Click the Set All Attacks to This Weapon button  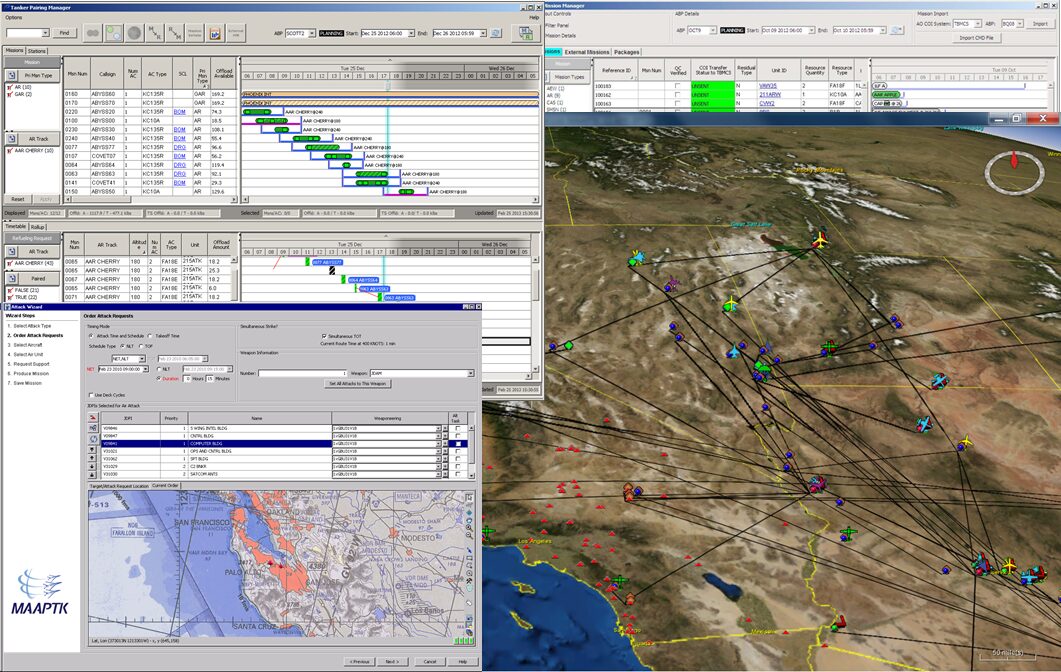coord(358,383)
